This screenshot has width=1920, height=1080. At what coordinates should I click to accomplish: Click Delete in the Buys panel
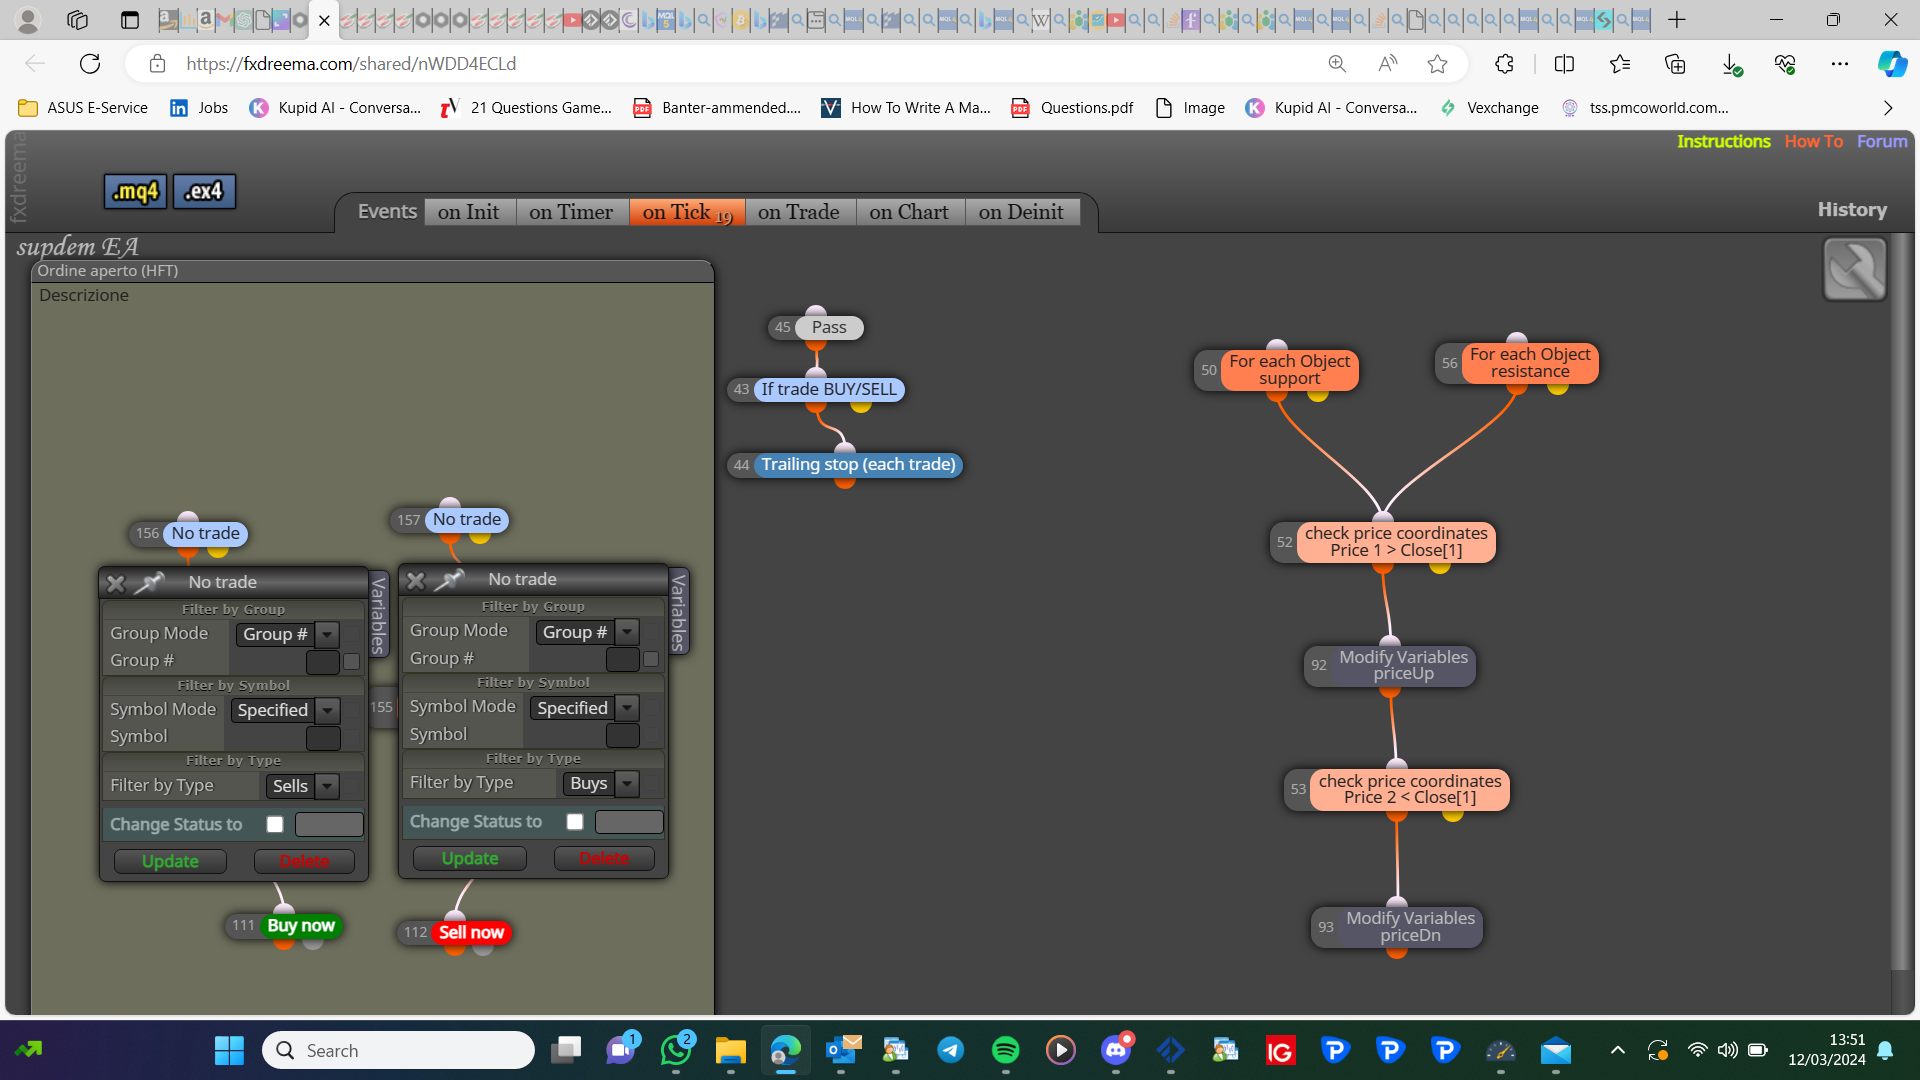click(x=604, y=859)
